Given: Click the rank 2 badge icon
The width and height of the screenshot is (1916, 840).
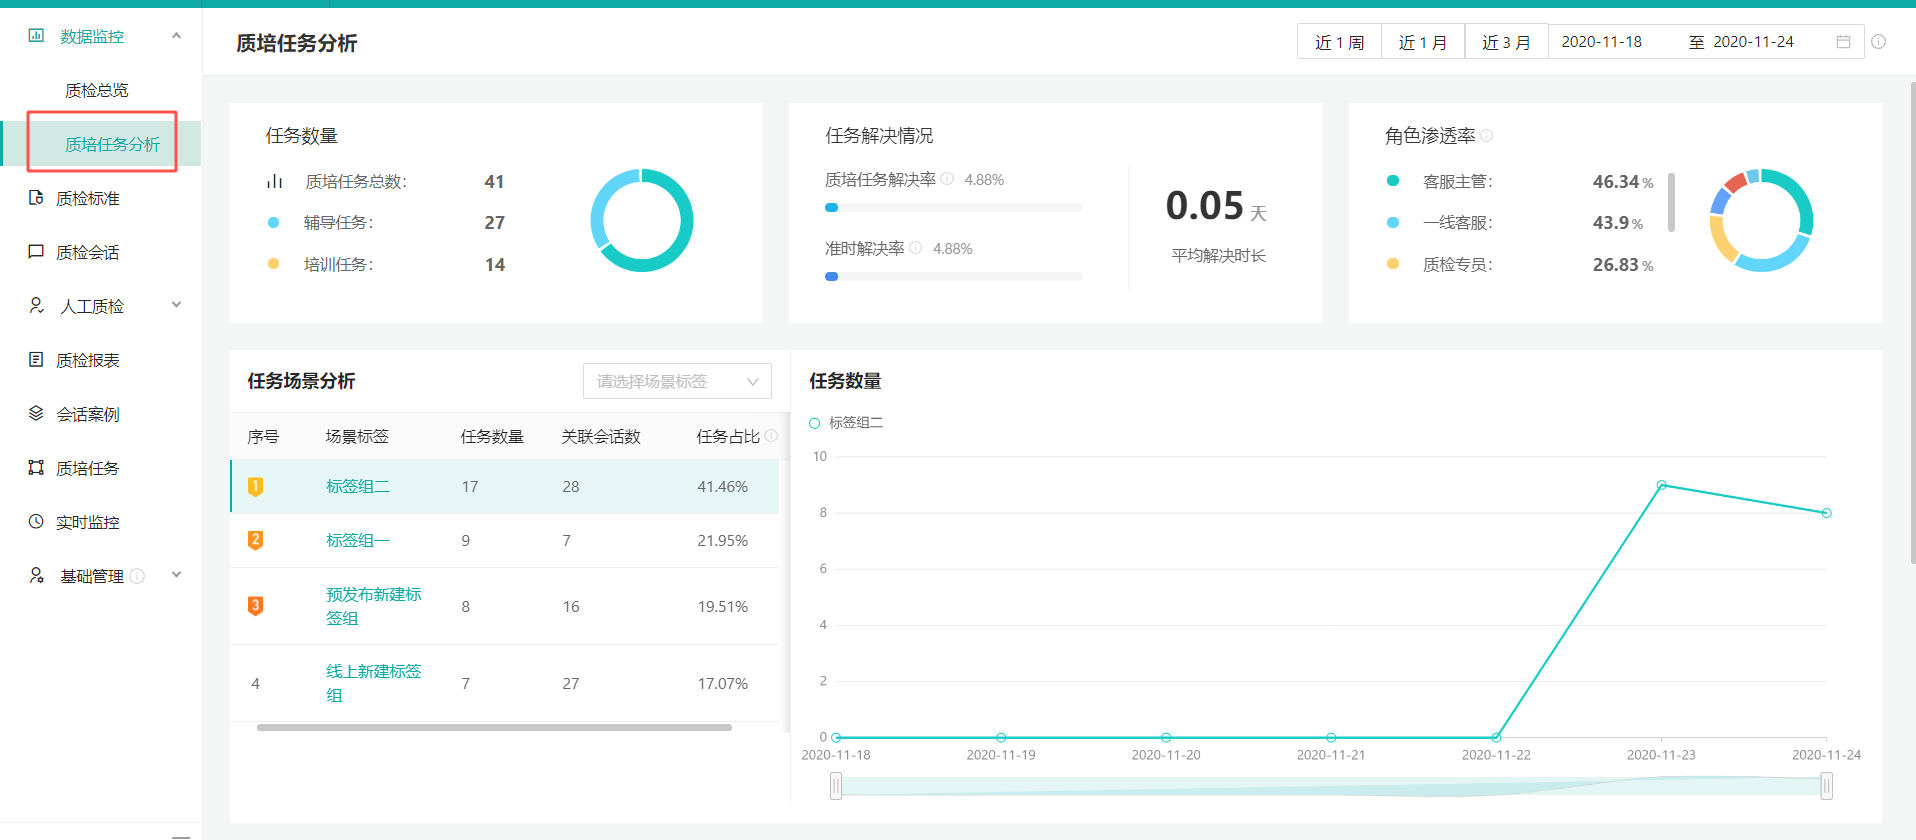Looking at the screenshot, I should tap(255, 541).
